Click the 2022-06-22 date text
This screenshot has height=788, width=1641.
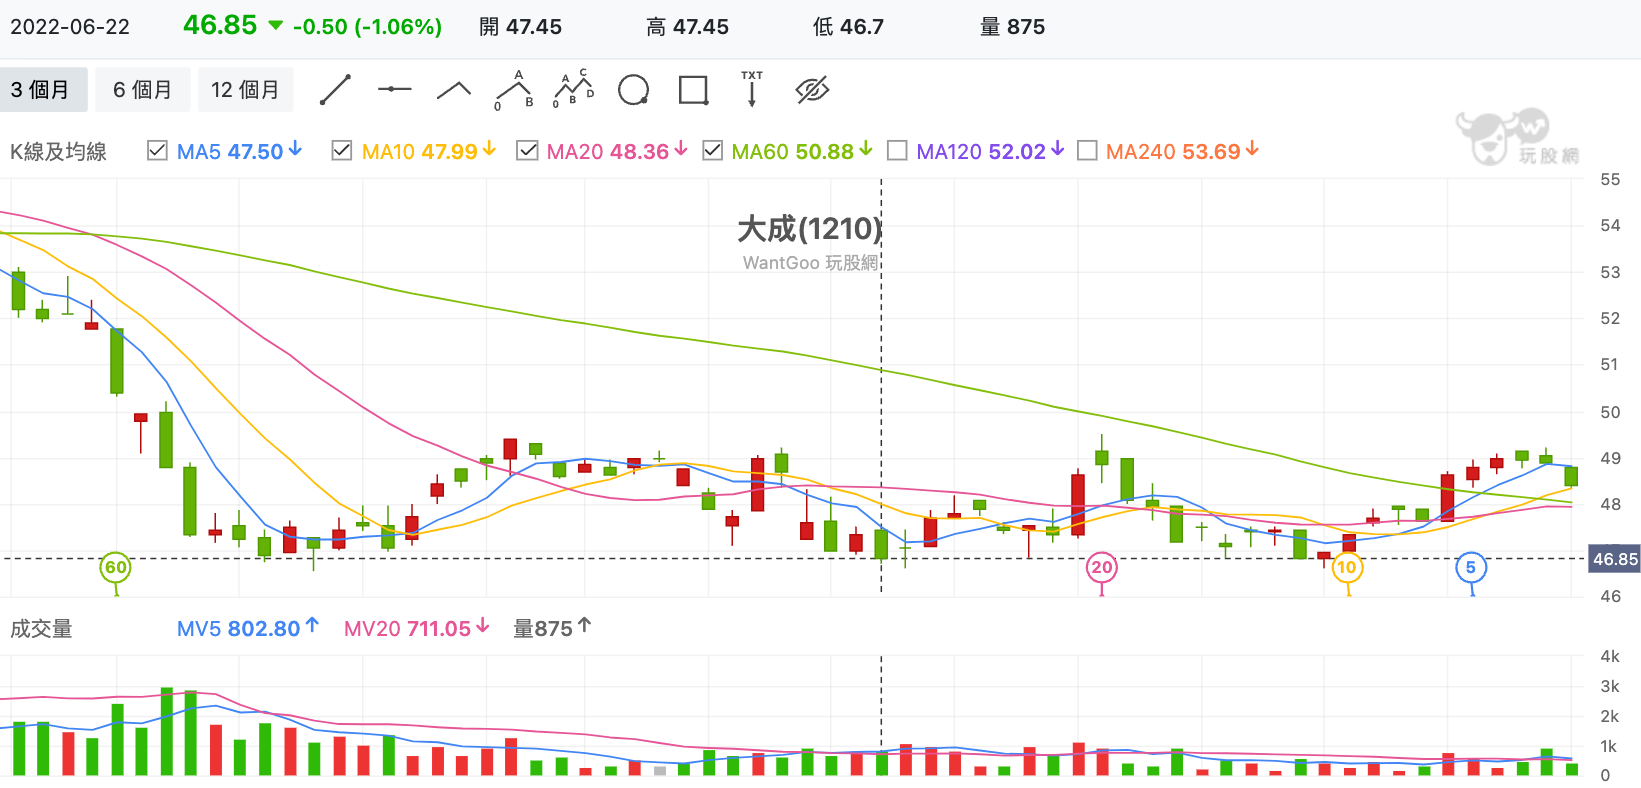[70, 27]
